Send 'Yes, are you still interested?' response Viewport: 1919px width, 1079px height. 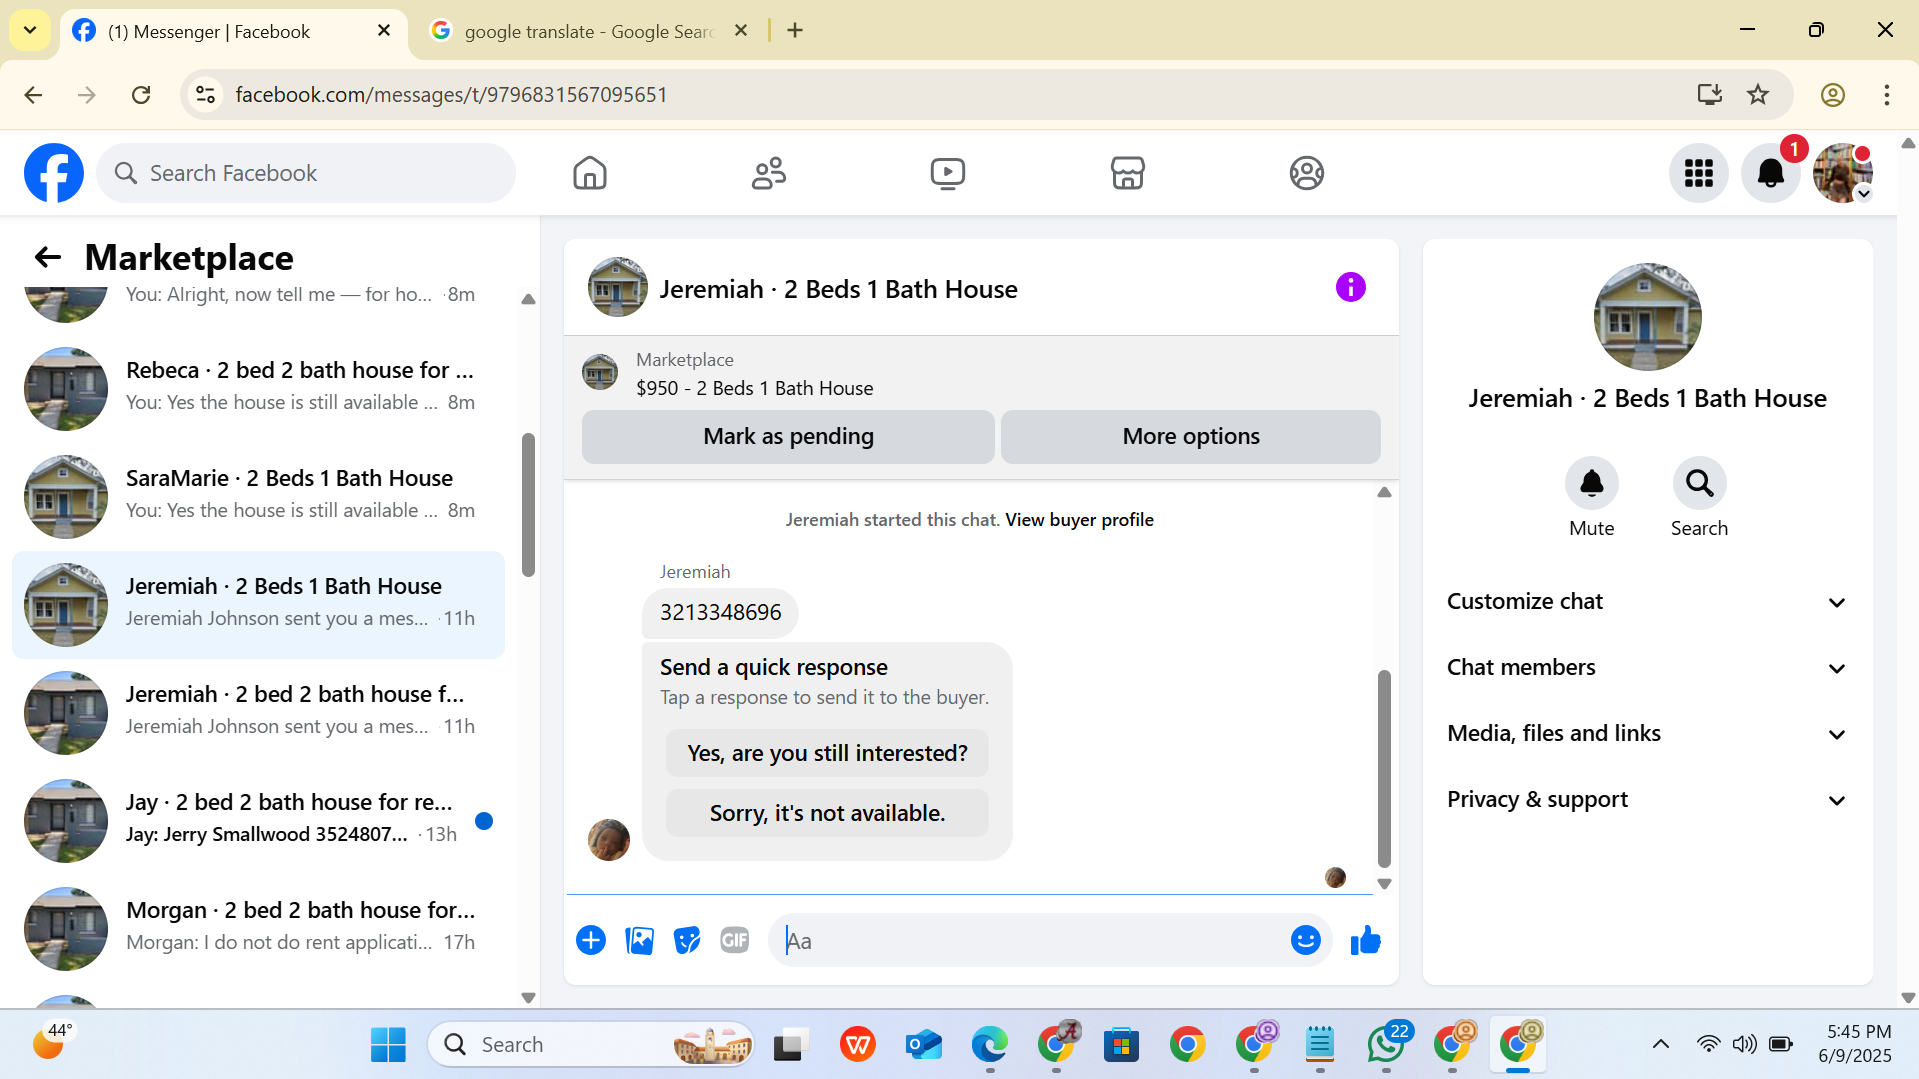tap(827, 753)
